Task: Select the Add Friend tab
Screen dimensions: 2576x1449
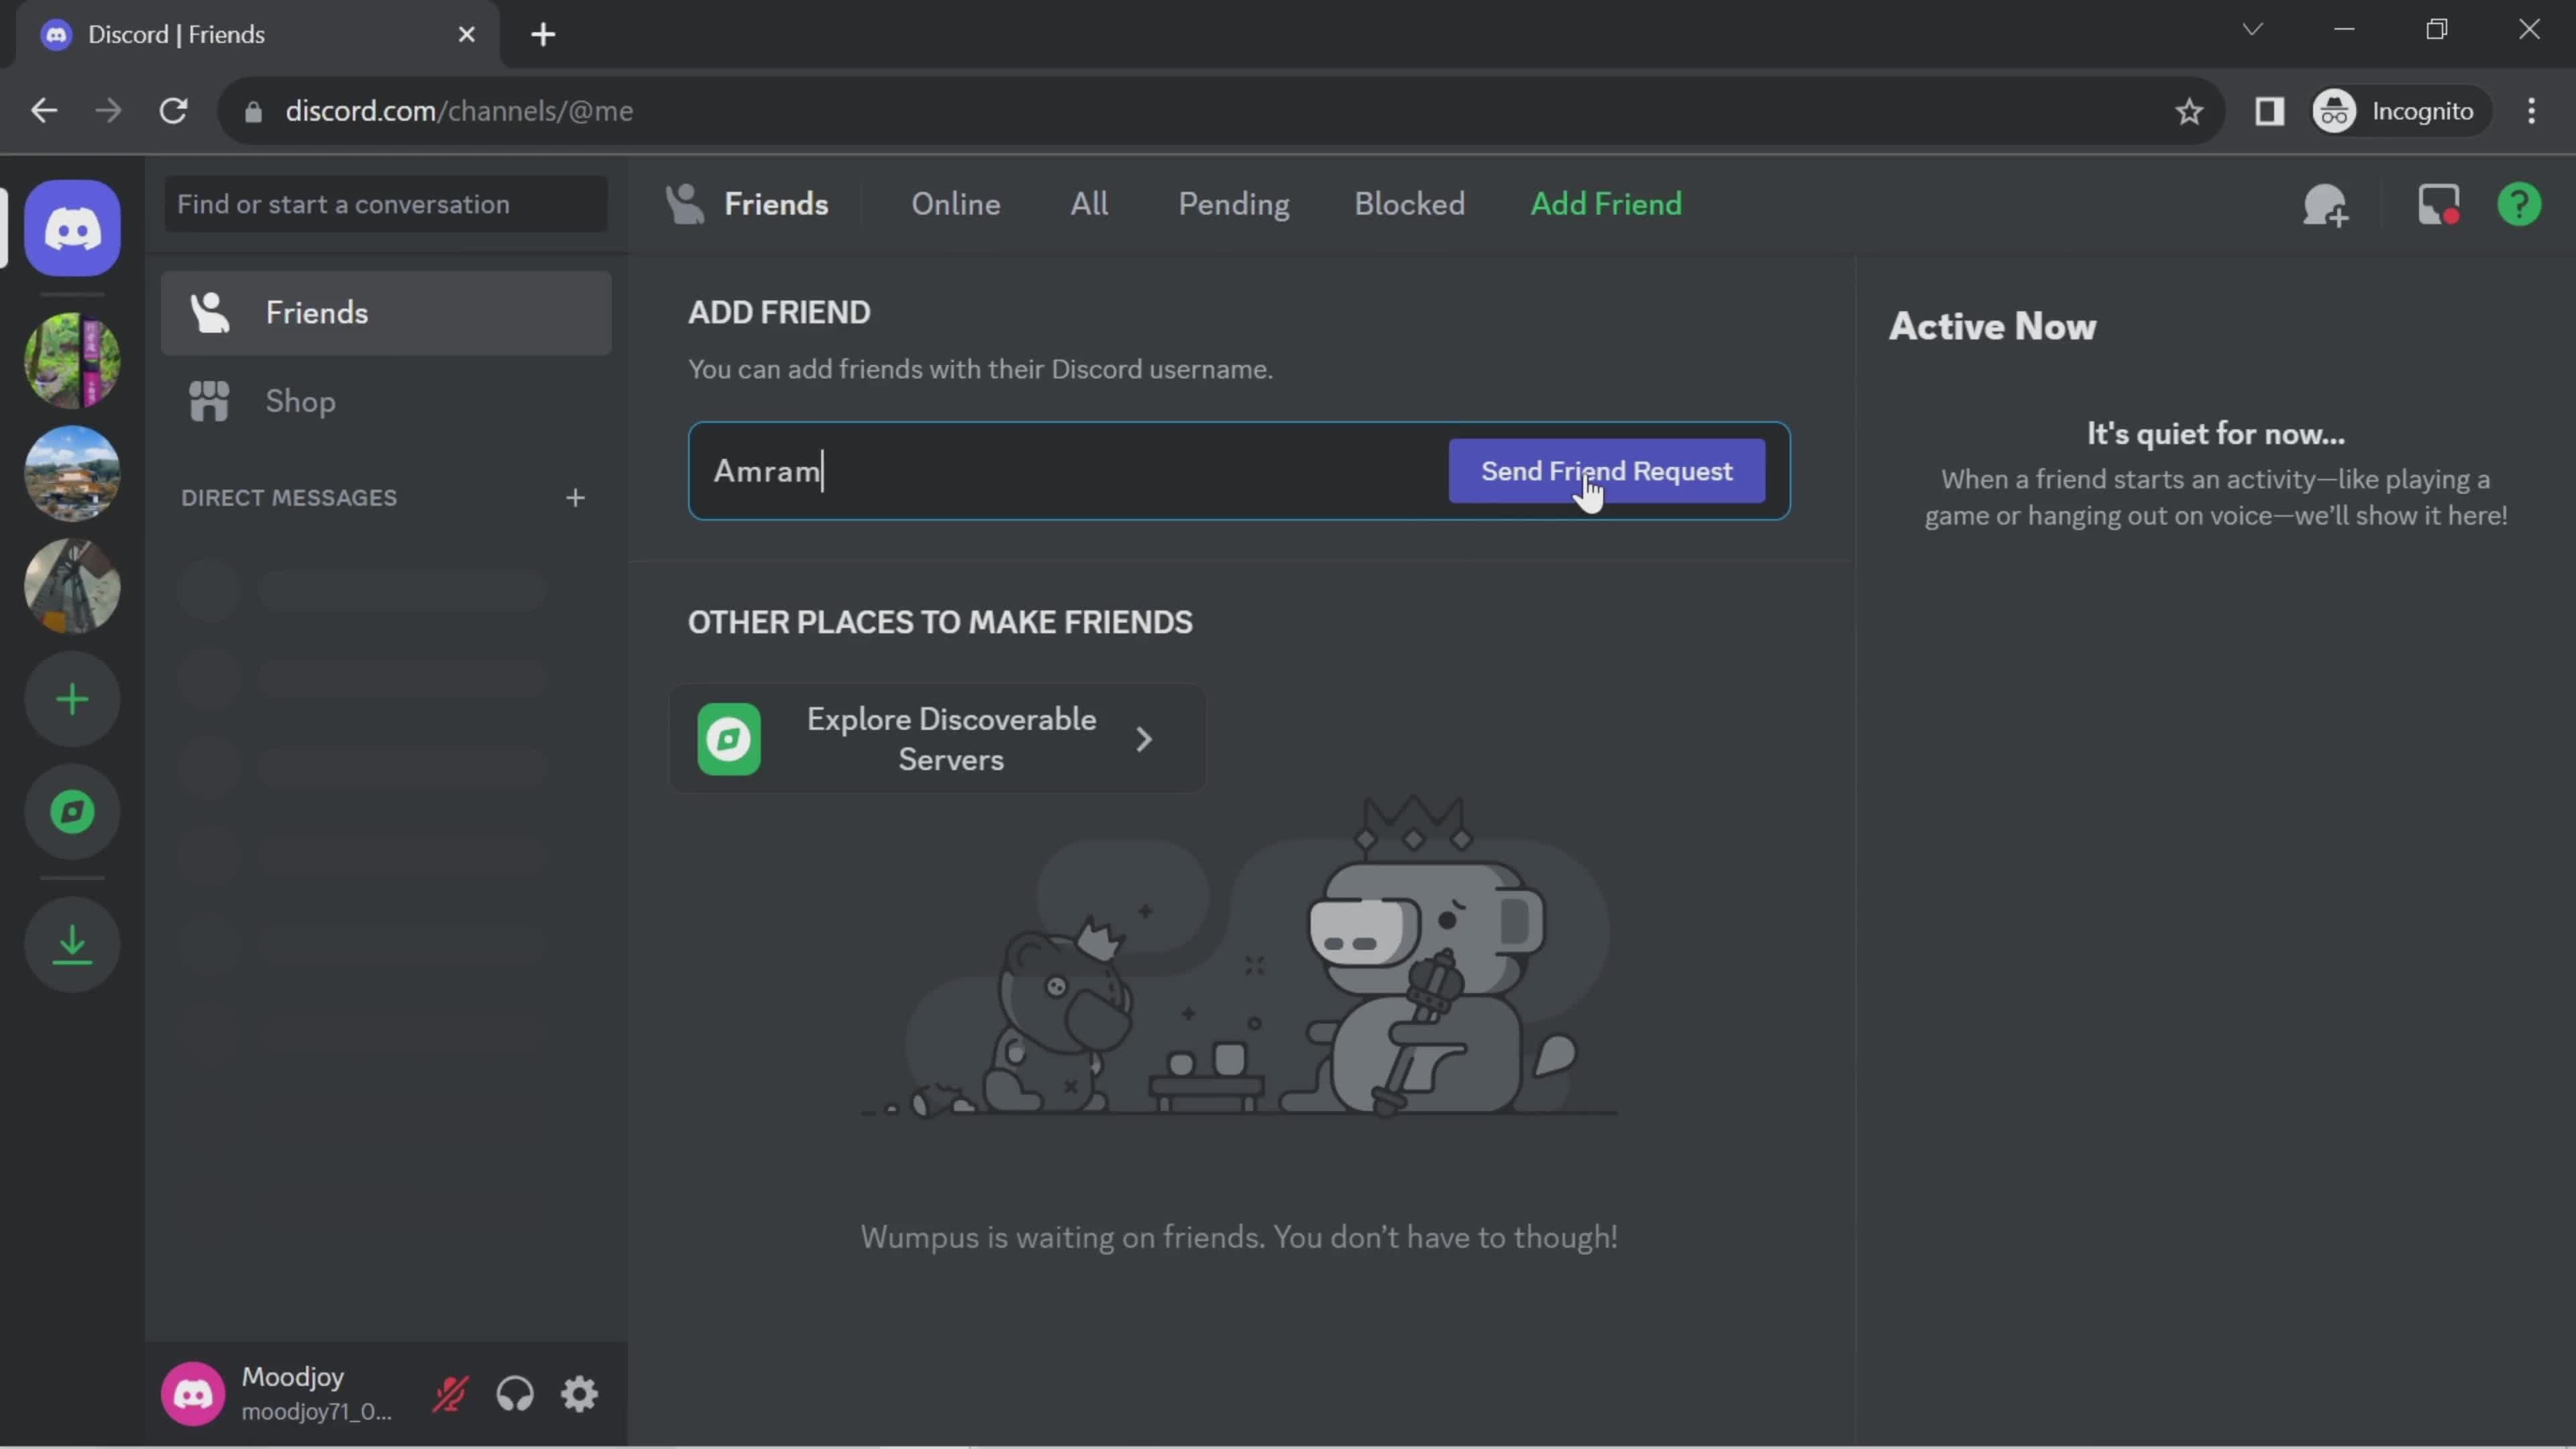Action: (1606, 204)
